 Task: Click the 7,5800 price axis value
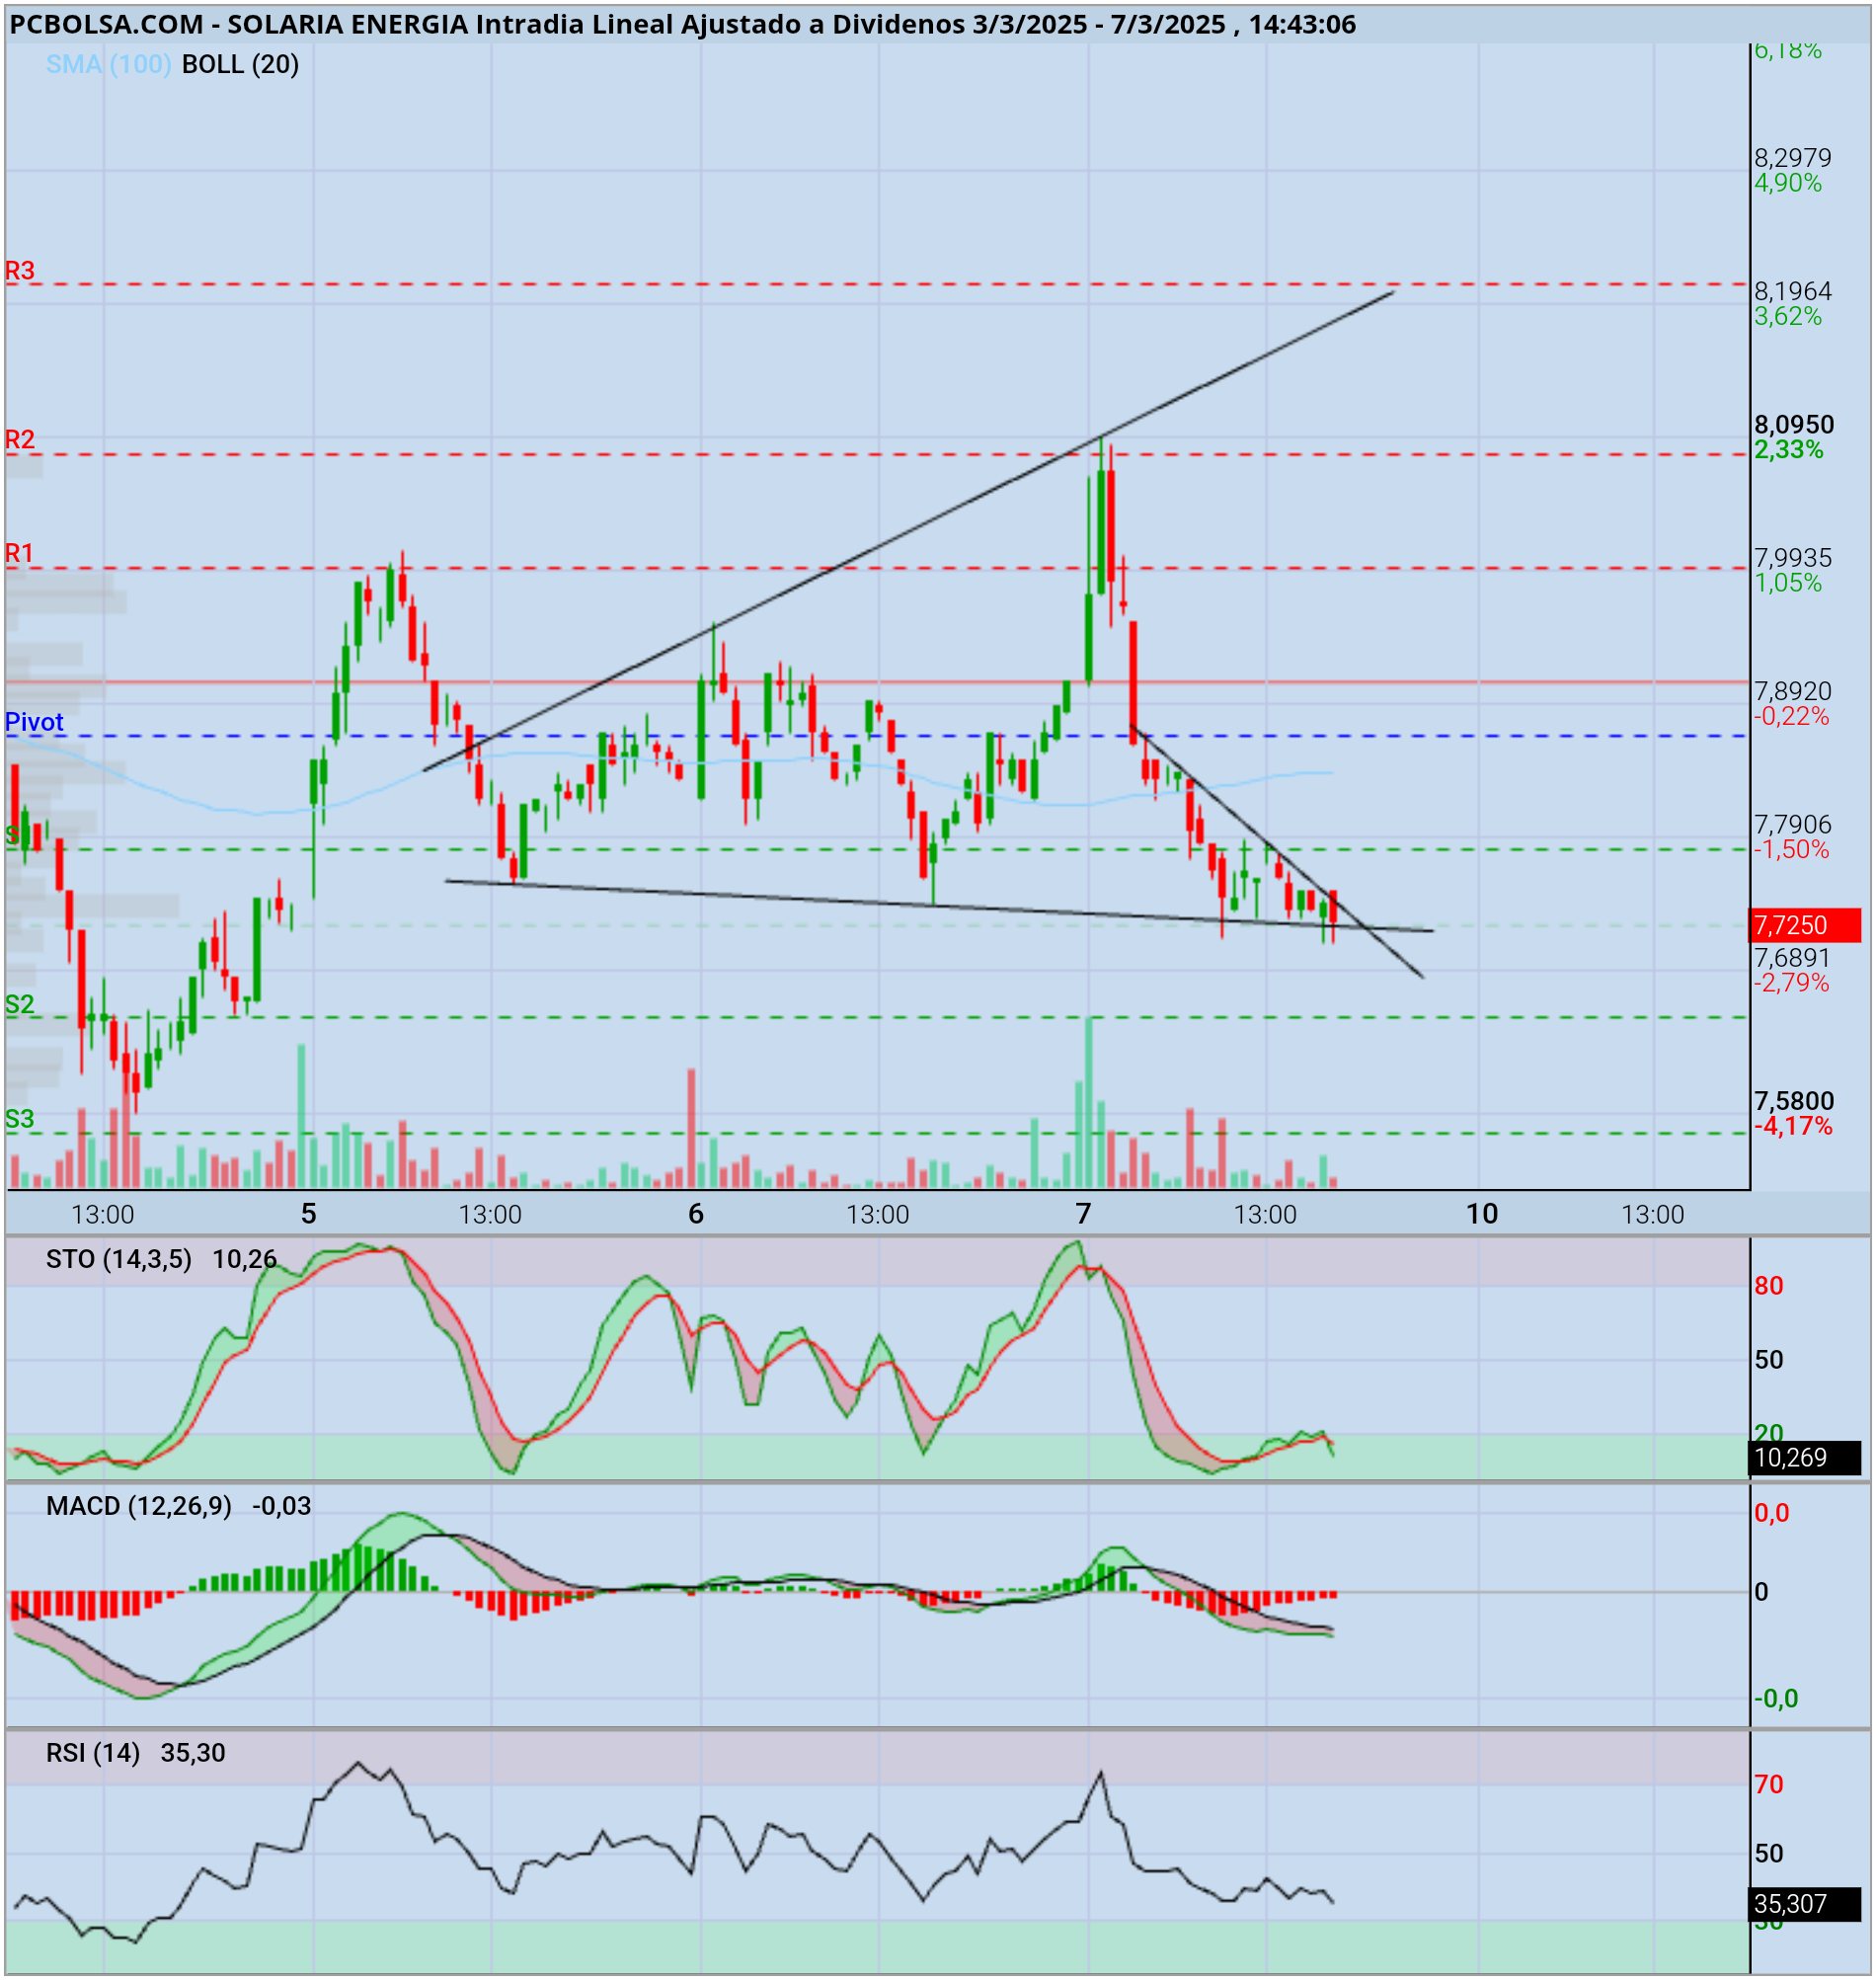(x=1794, y=1101)
